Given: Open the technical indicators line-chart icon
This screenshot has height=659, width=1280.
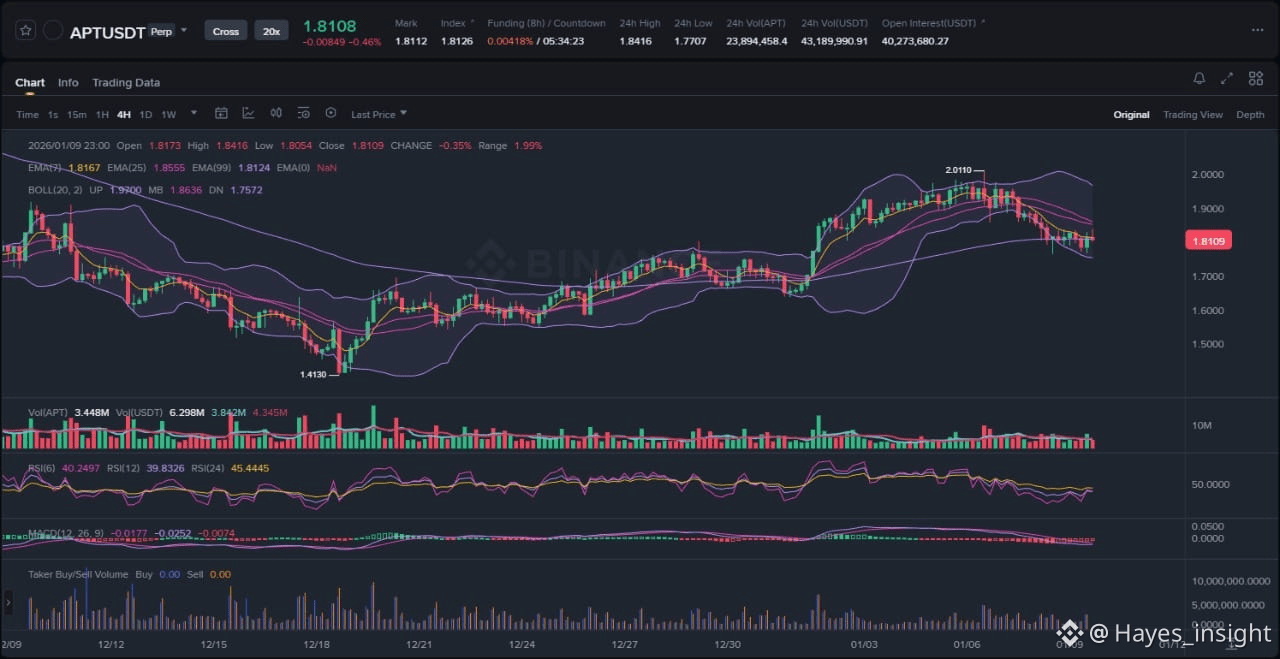Looking at the screenshot, I should [248, 114].
